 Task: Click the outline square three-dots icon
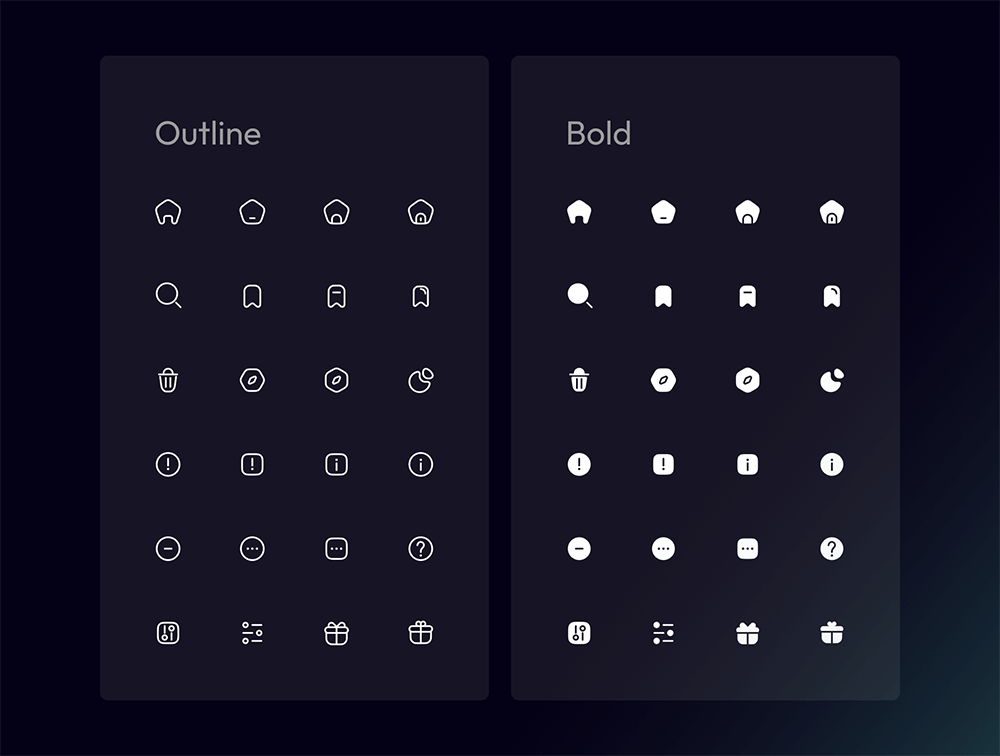point(337,548)
